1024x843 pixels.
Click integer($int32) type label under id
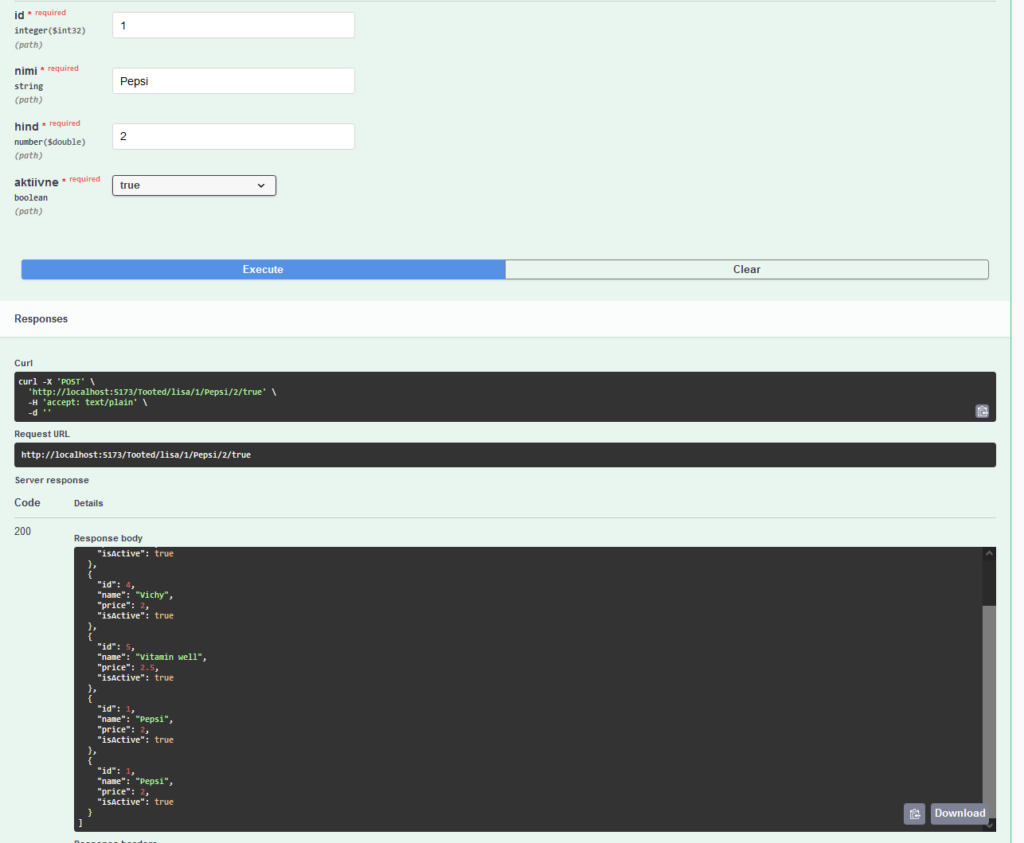click(50, 31)
